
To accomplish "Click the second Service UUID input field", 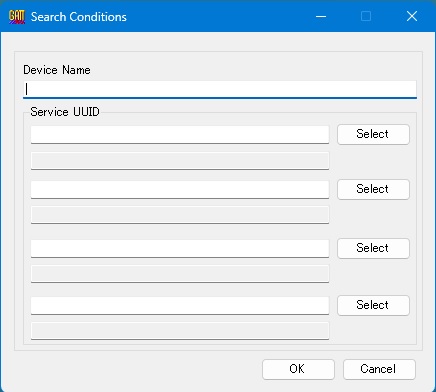I will point(180,190).
